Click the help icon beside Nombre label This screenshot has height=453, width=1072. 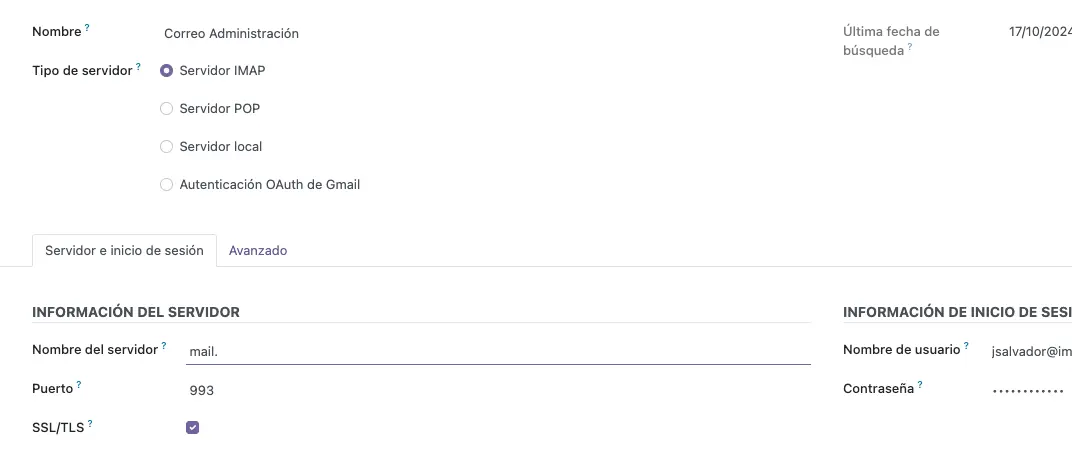click(87, 28)
